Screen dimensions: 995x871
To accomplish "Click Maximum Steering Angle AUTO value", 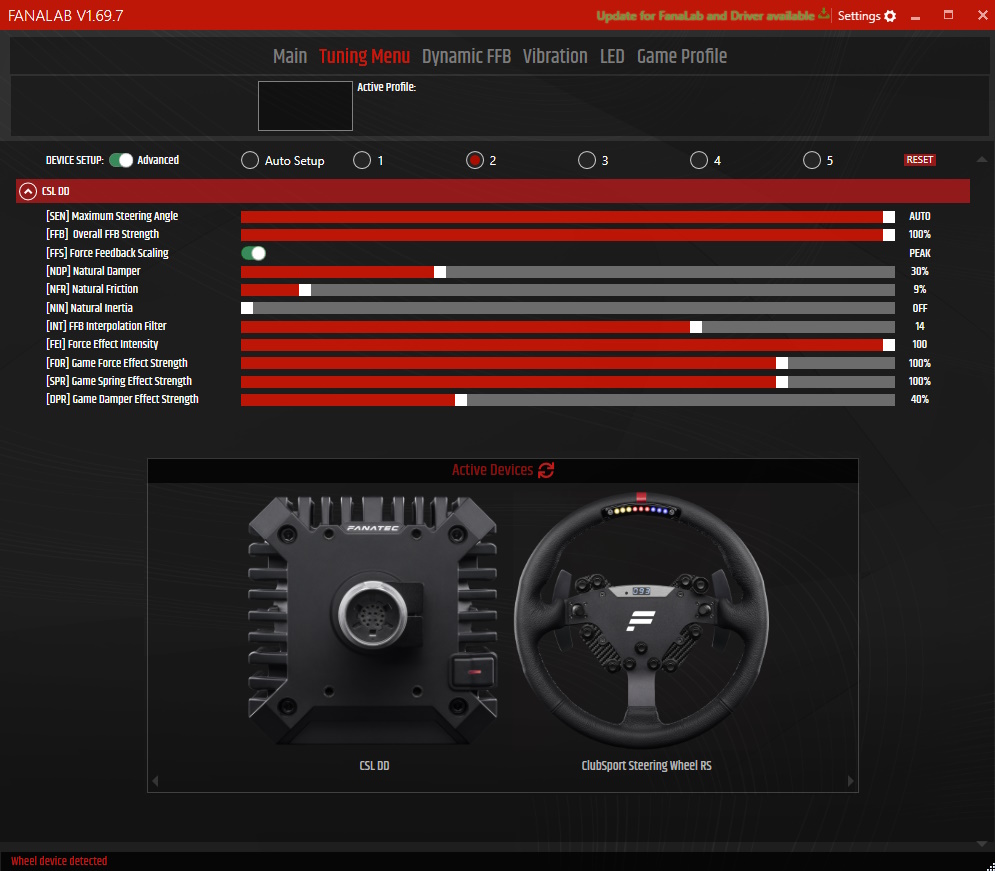I will point(919,216).
